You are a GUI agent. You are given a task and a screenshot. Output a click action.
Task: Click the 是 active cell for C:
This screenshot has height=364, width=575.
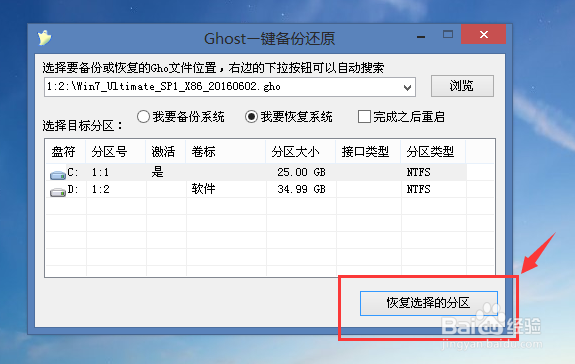coord(158,172)
